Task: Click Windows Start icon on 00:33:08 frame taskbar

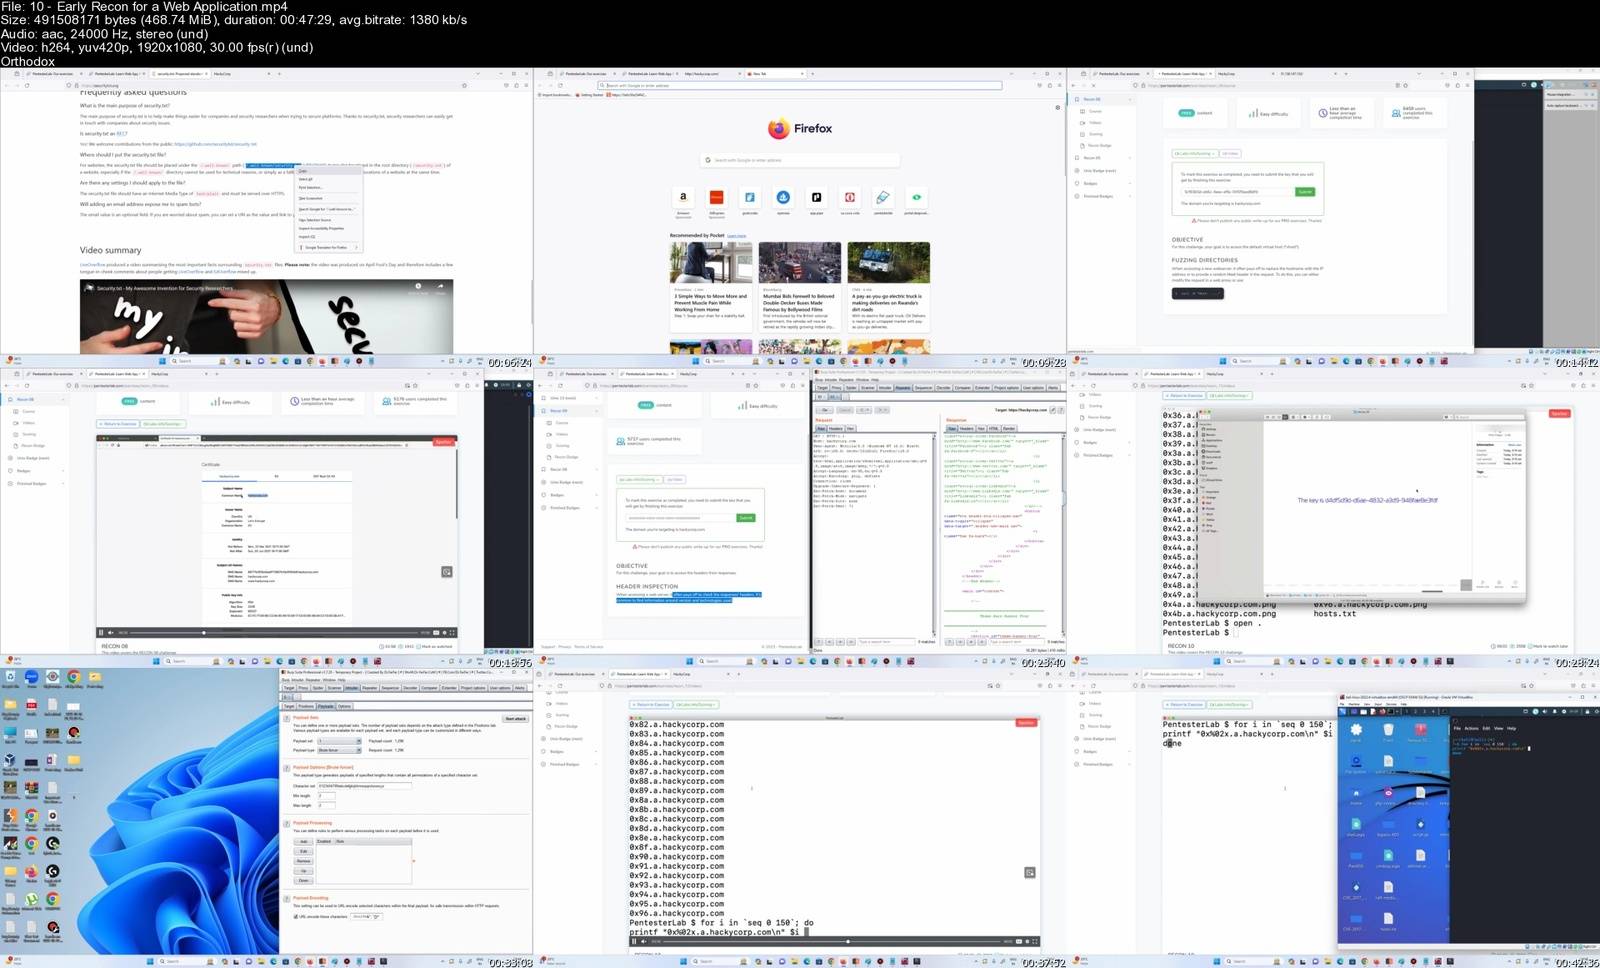Action: [151, 962]
